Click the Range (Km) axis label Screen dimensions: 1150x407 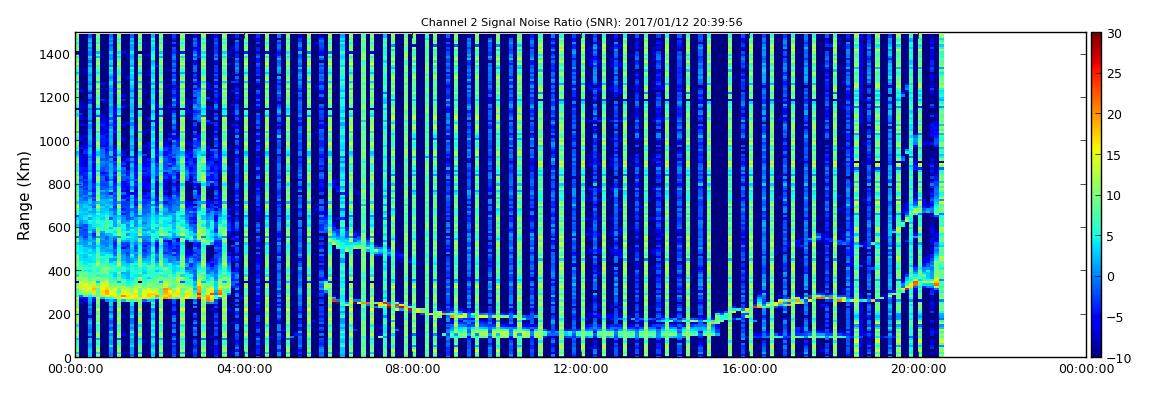[x=24, y=195]
